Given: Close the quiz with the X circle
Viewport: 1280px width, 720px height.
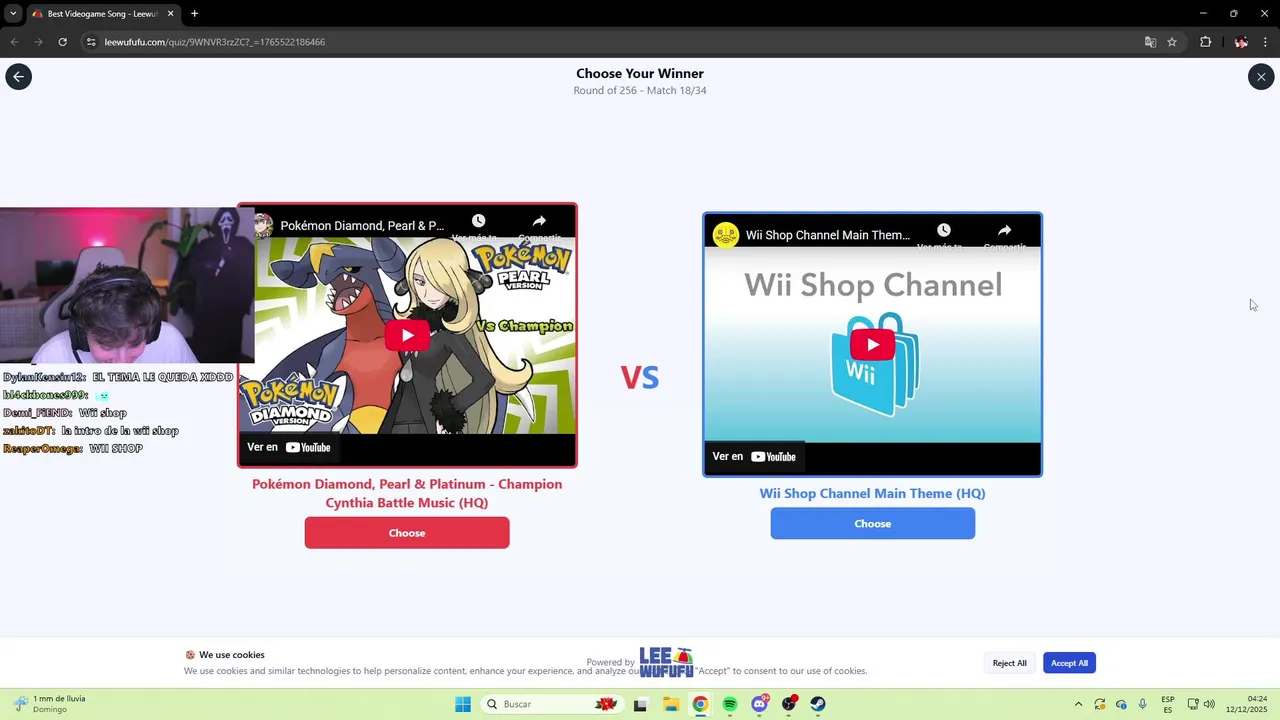Looking at the screenshot, I should point(1261,77).
